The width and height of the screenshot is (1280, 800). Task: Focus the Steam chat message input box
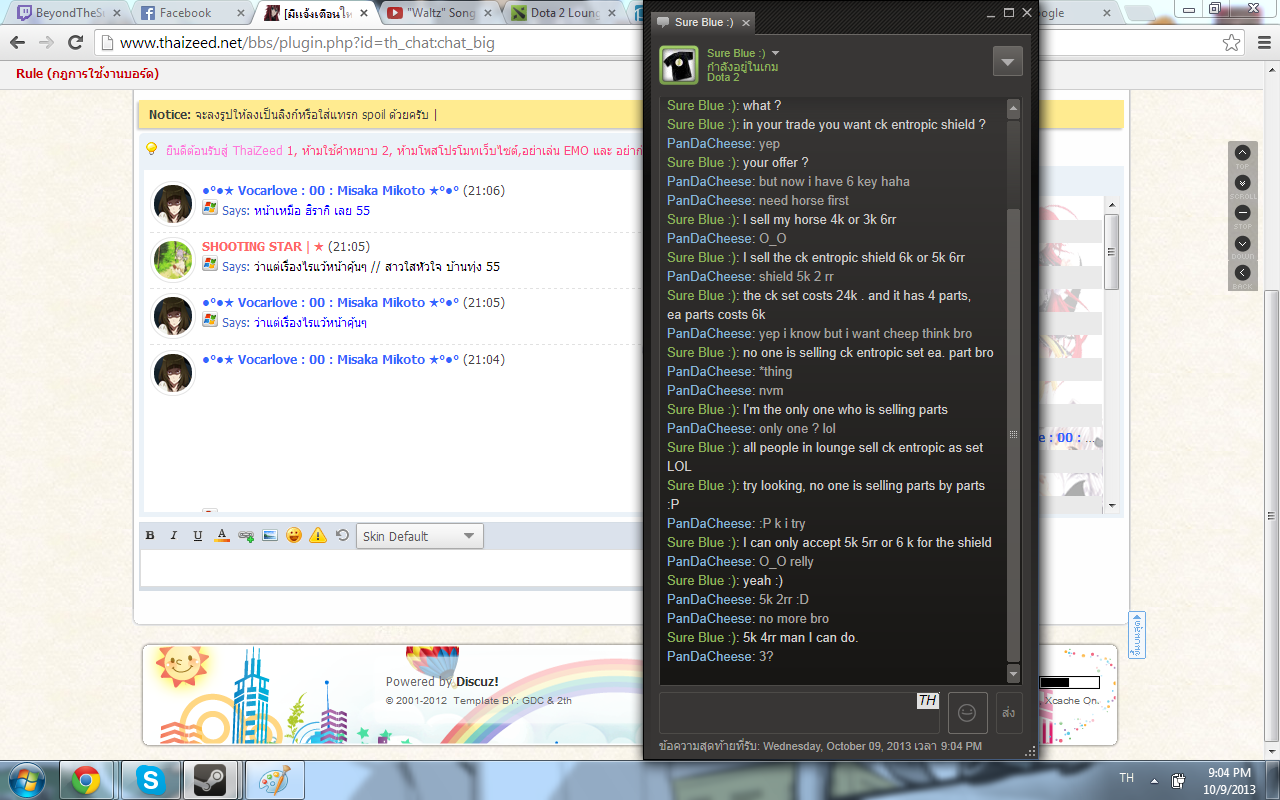point(799,712)
